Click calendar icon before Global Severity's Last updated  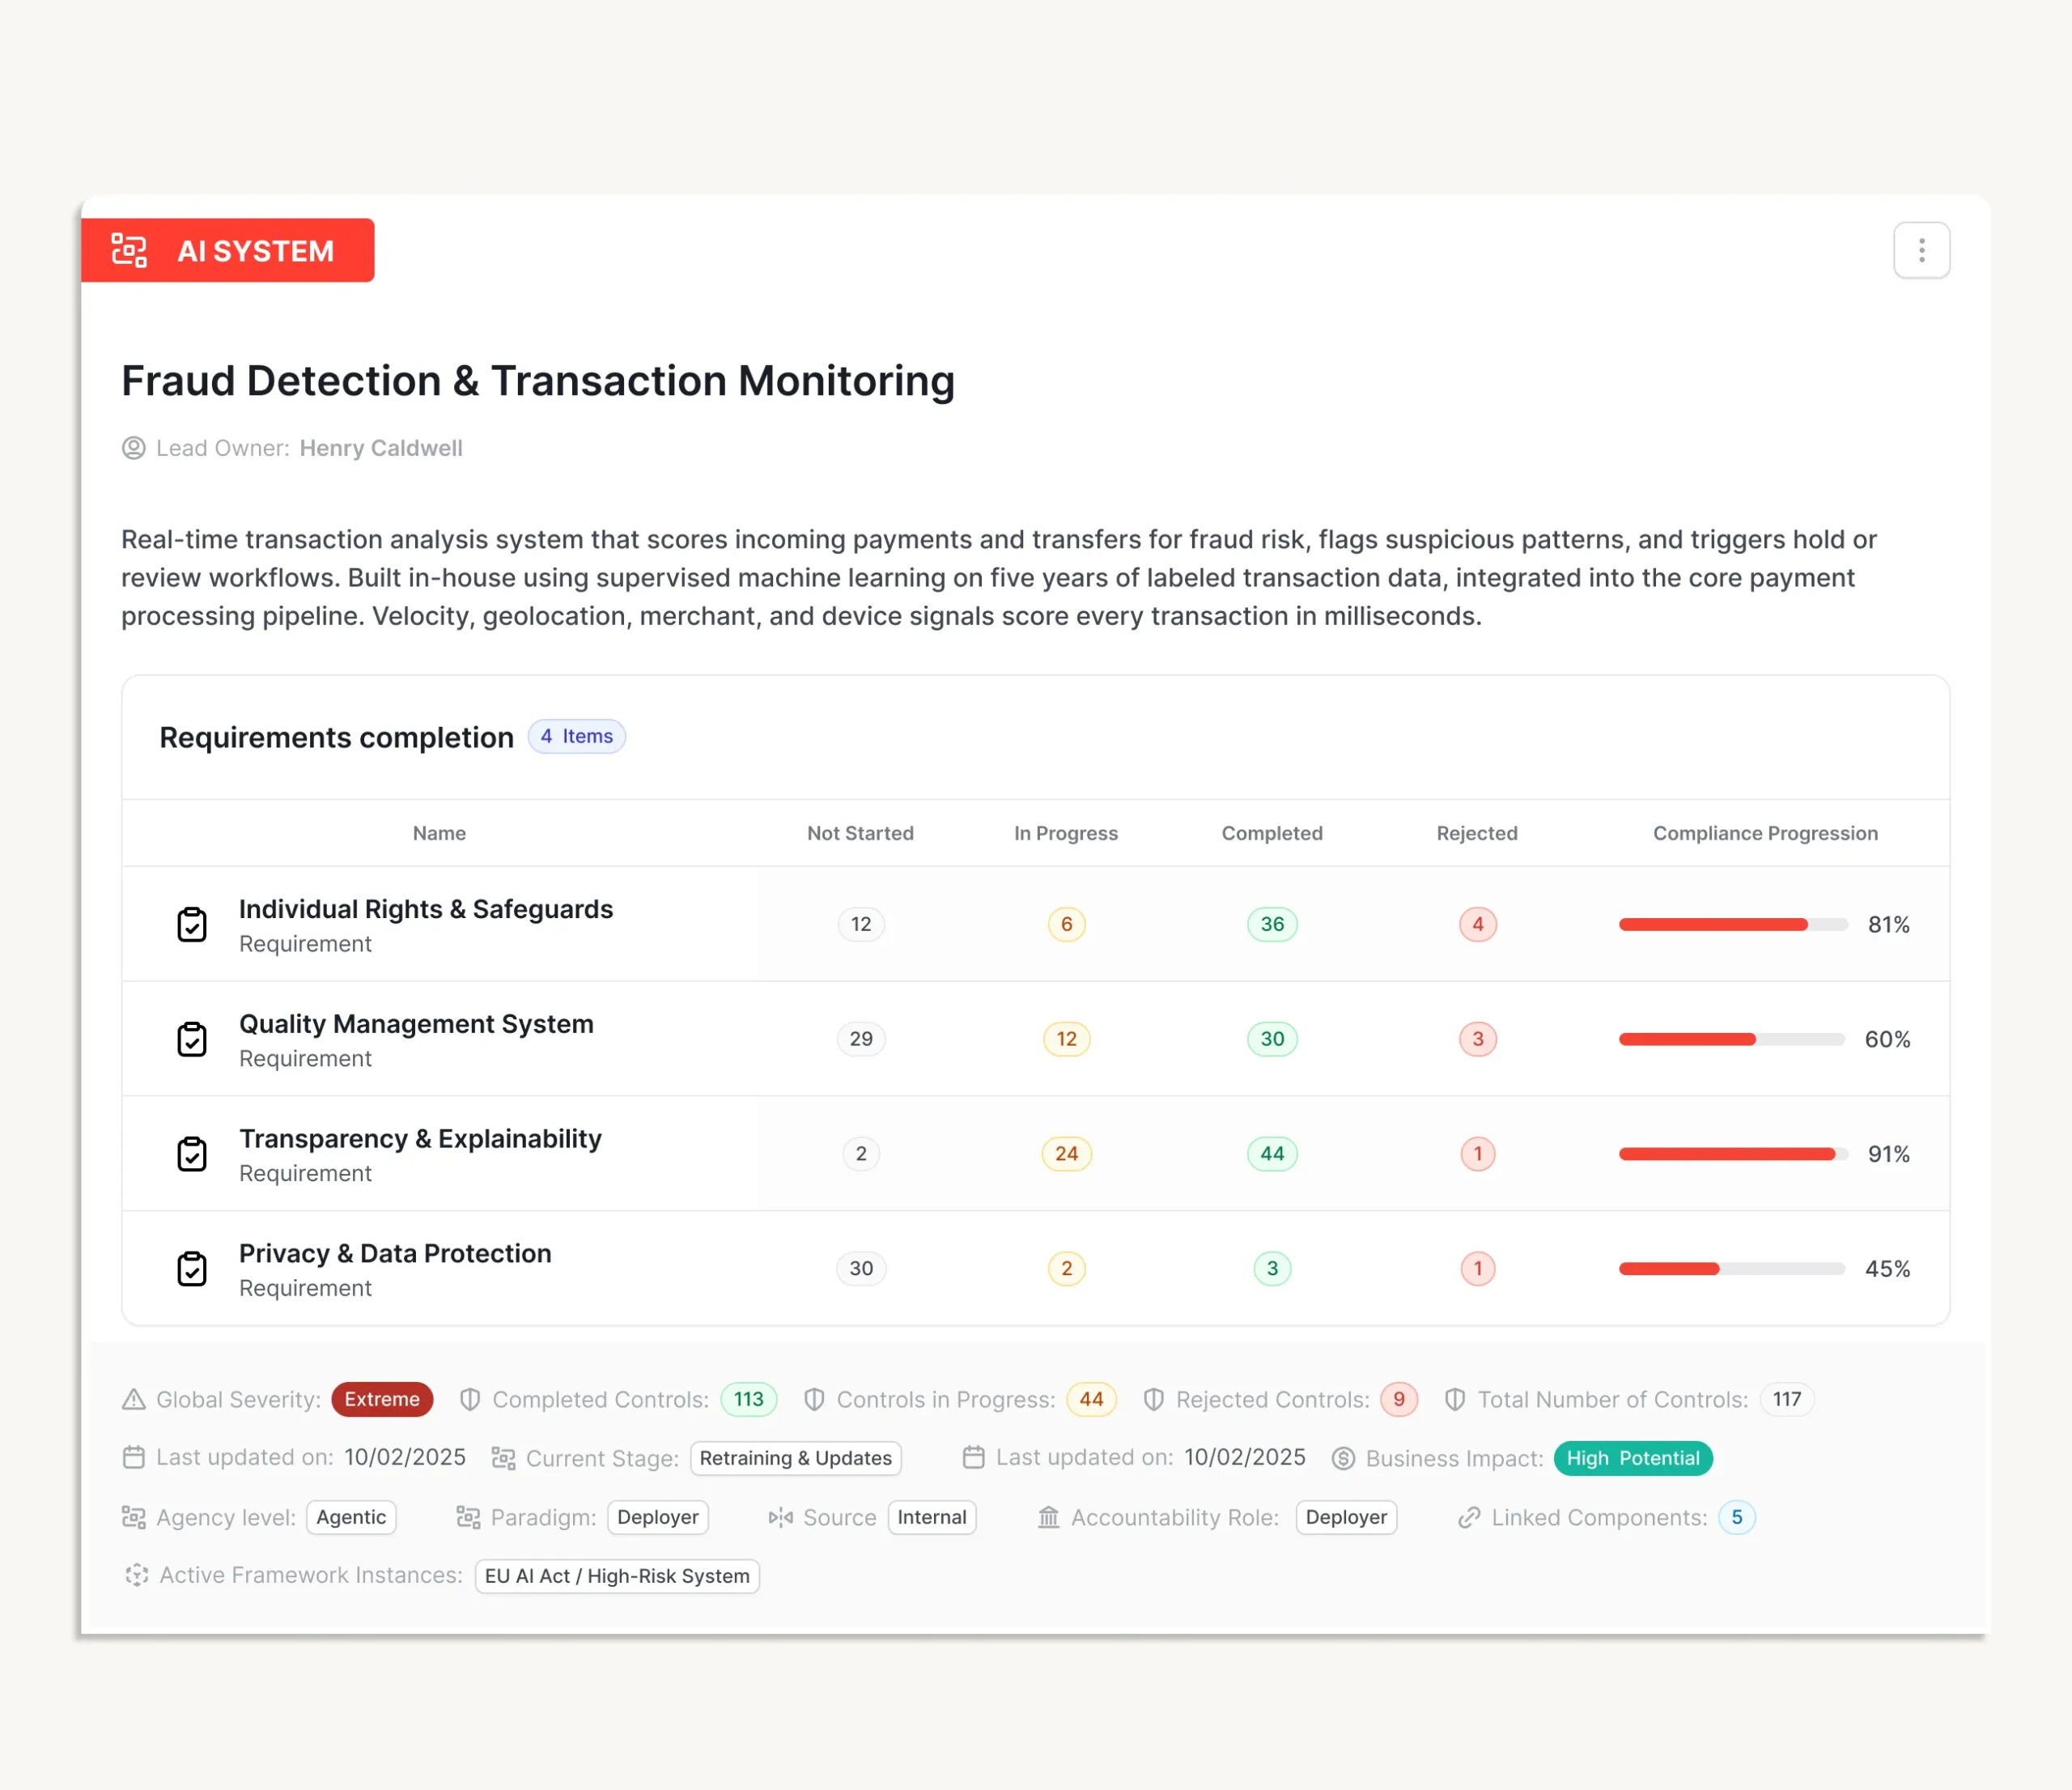pyautogui.click(x=134, y=1457)
